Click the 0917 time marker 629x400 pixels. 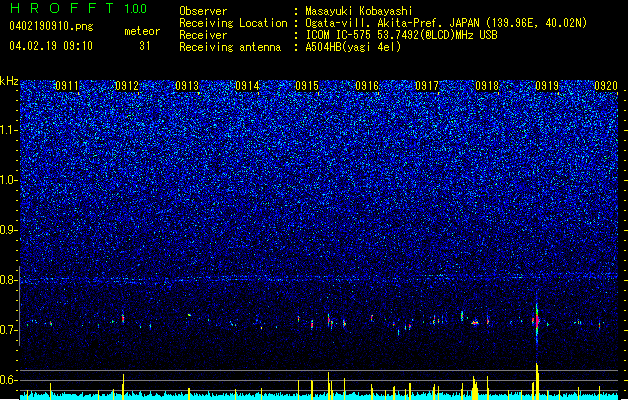[427, 86]
